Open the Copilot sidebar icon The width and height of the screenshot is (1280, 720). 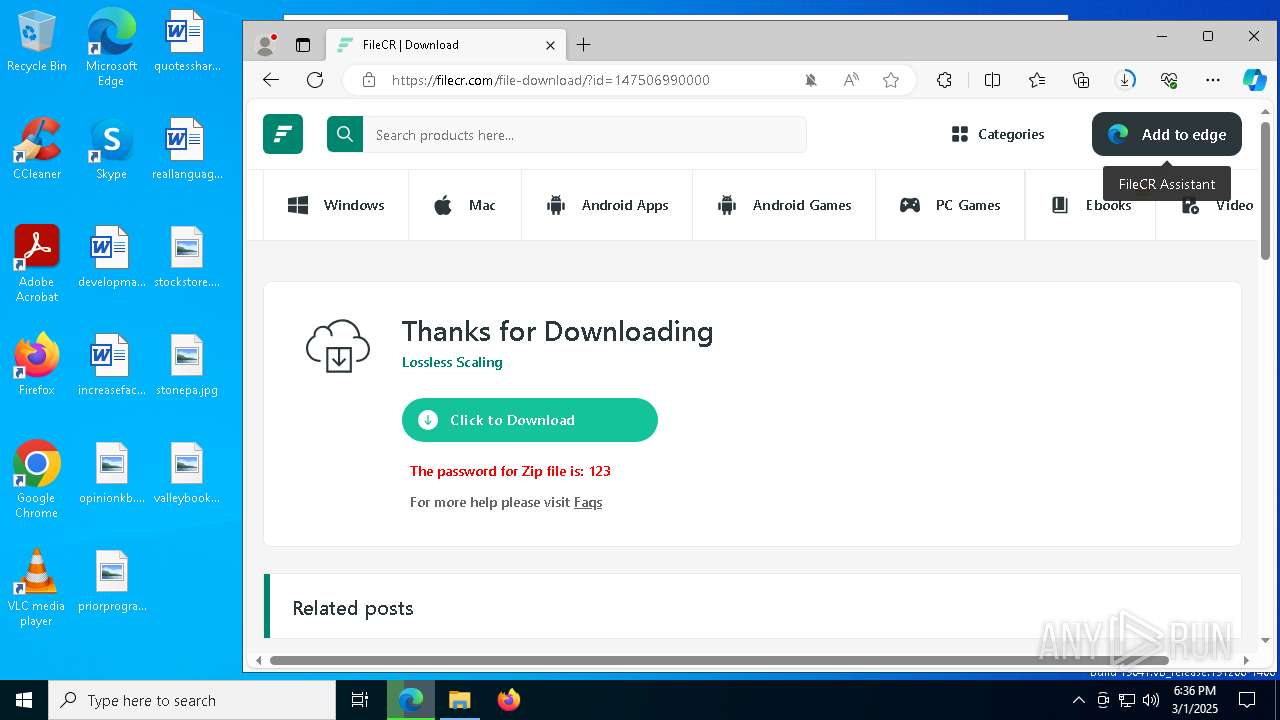pos(1255,80)
